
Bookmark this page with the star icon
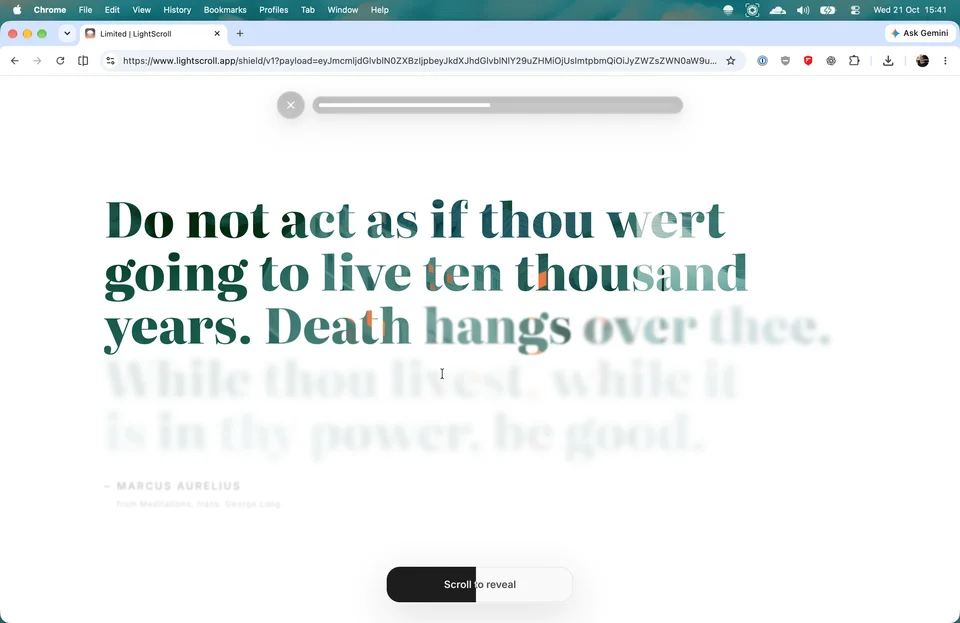pyautogui.click(x=730, y=61)
